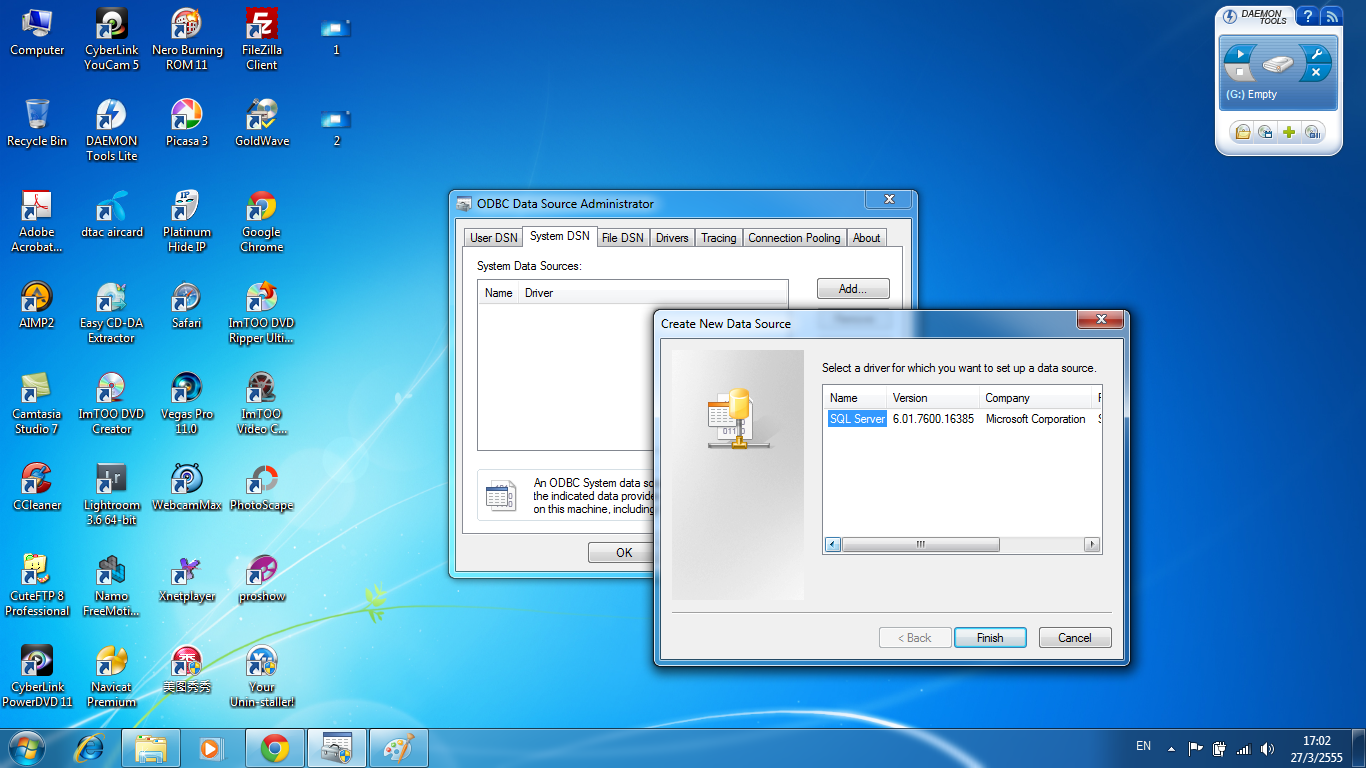Click OK in ODBC Data Source Administrator

coord(624,552)
